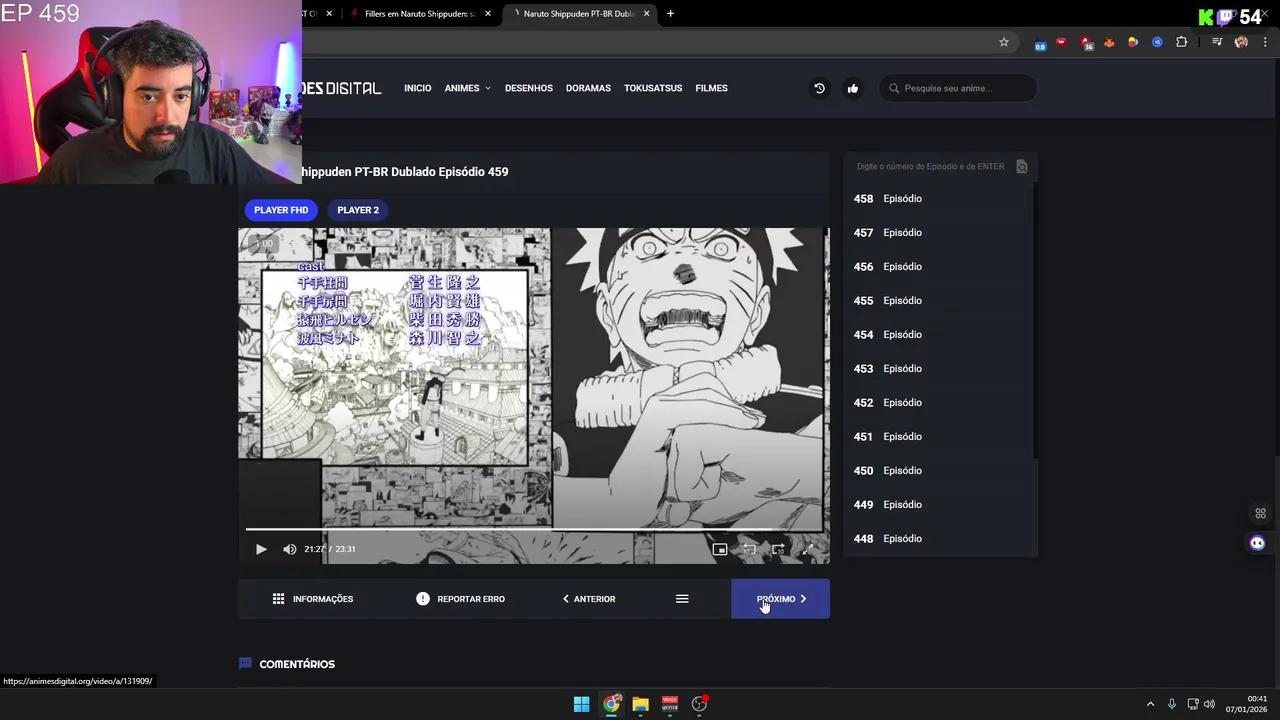
Task: Focus the episode number input field
Action: (930, 167)
